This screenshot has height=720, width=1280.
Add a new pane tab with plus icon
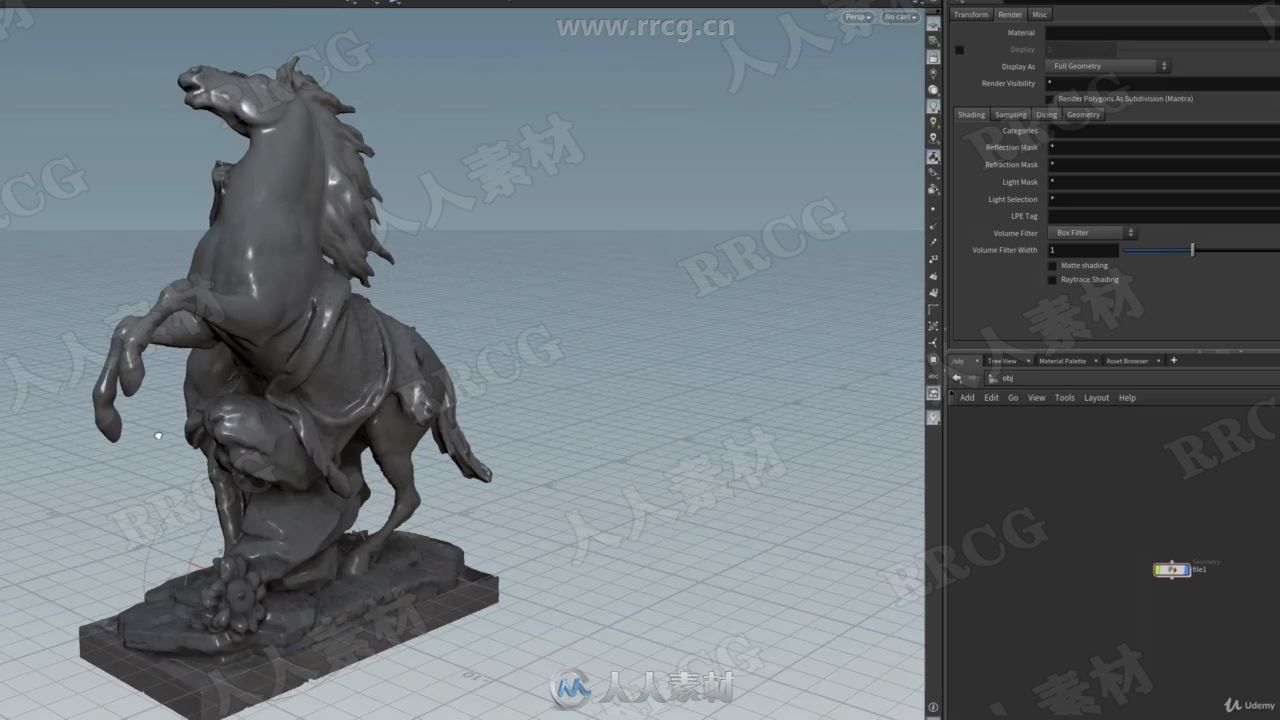point(1174,360)
